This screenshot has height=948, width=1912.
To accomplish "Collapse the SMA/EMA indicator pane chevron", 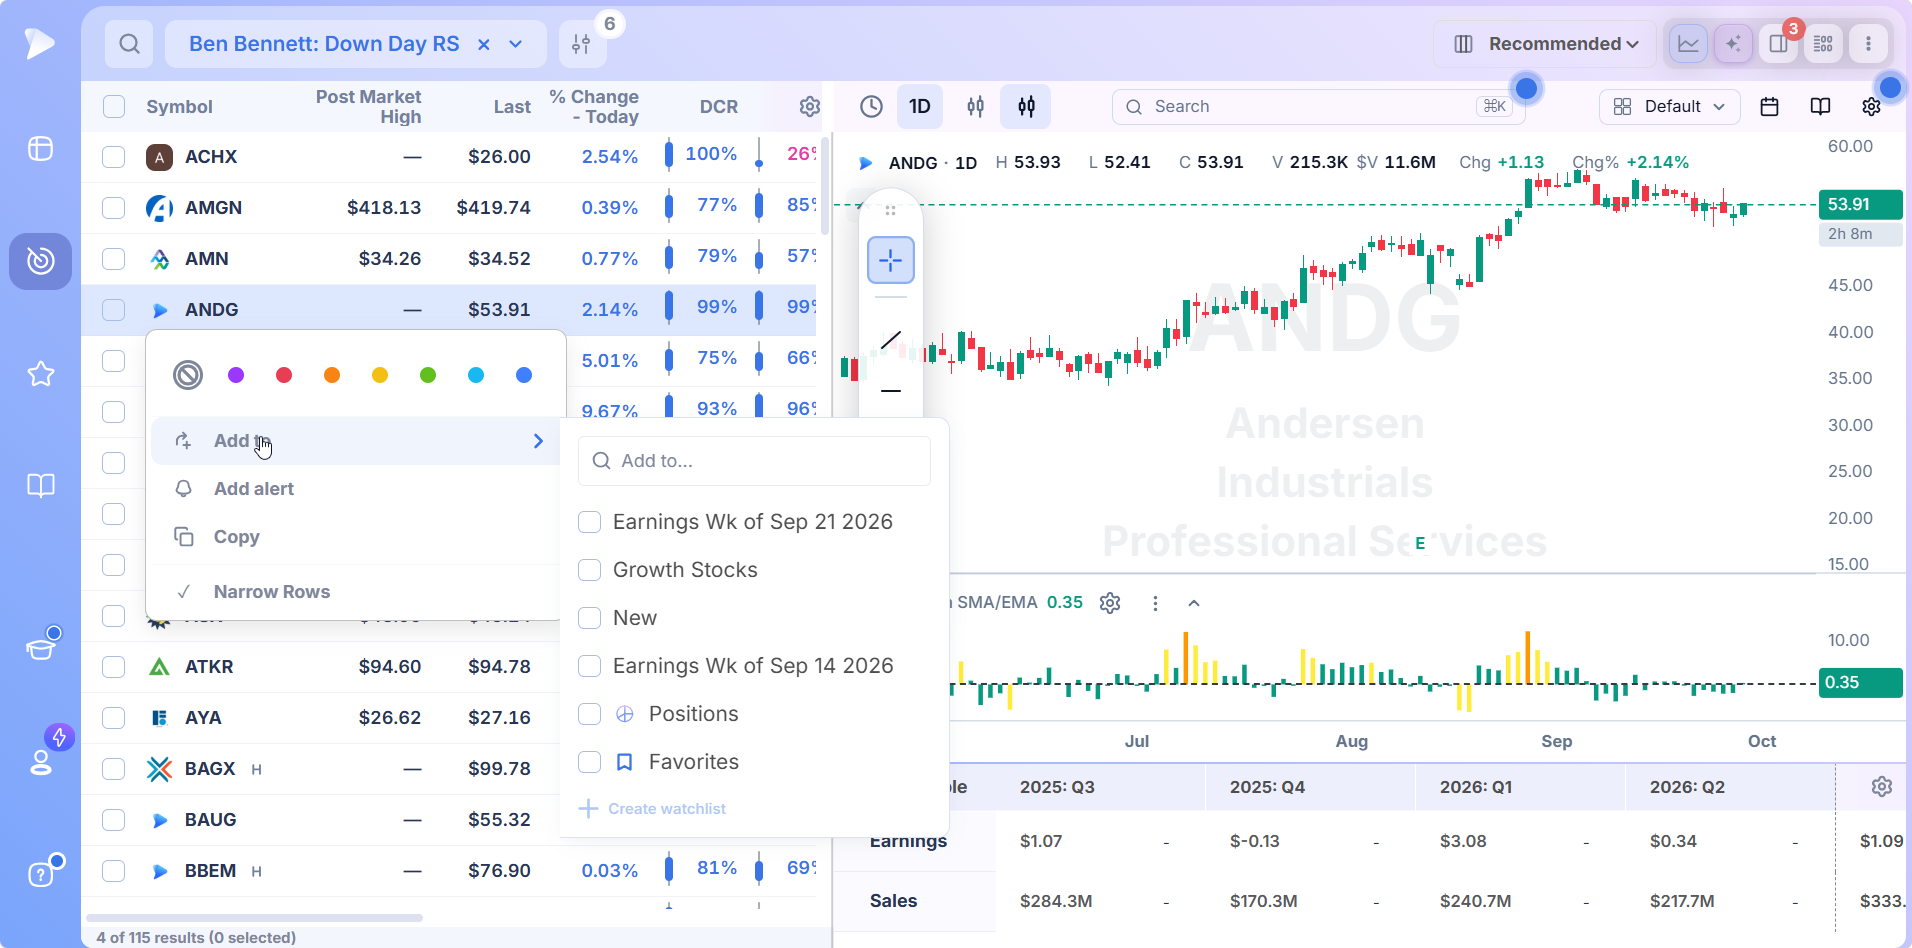I will [1194, 603].
